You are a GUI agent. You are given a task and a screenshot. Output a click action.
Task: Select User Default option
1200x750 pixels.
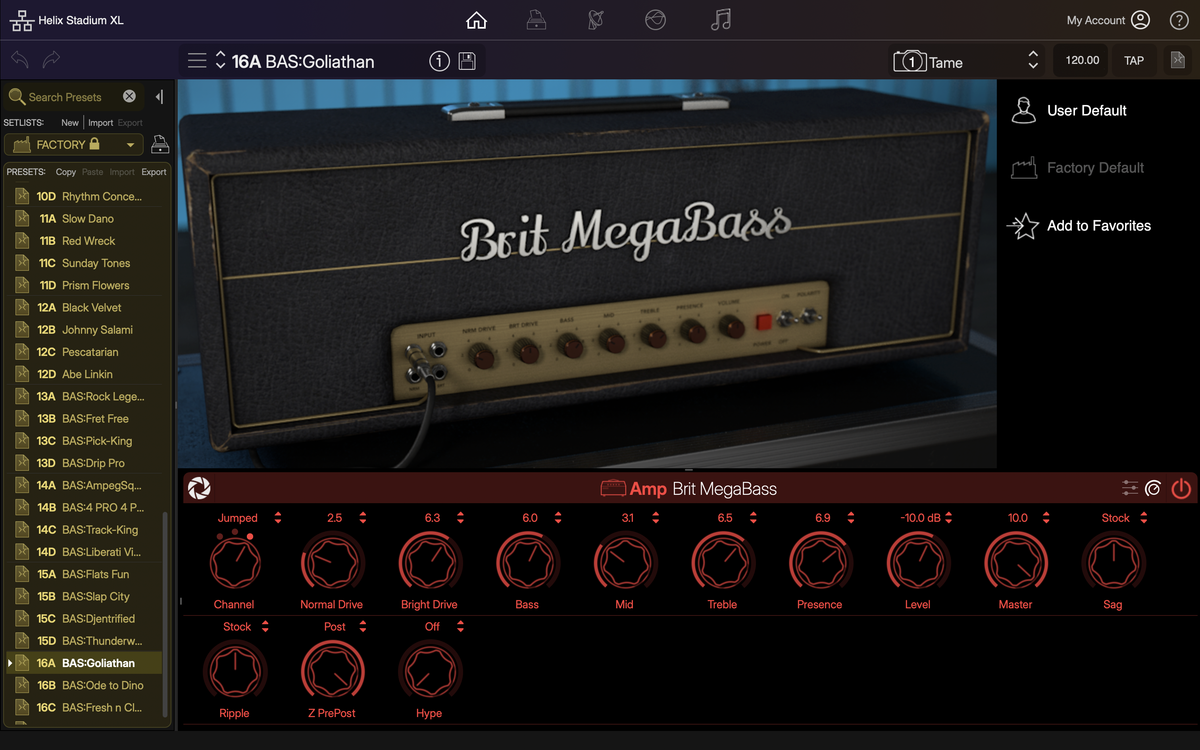pyautogui.click(x=1086, y=111)
